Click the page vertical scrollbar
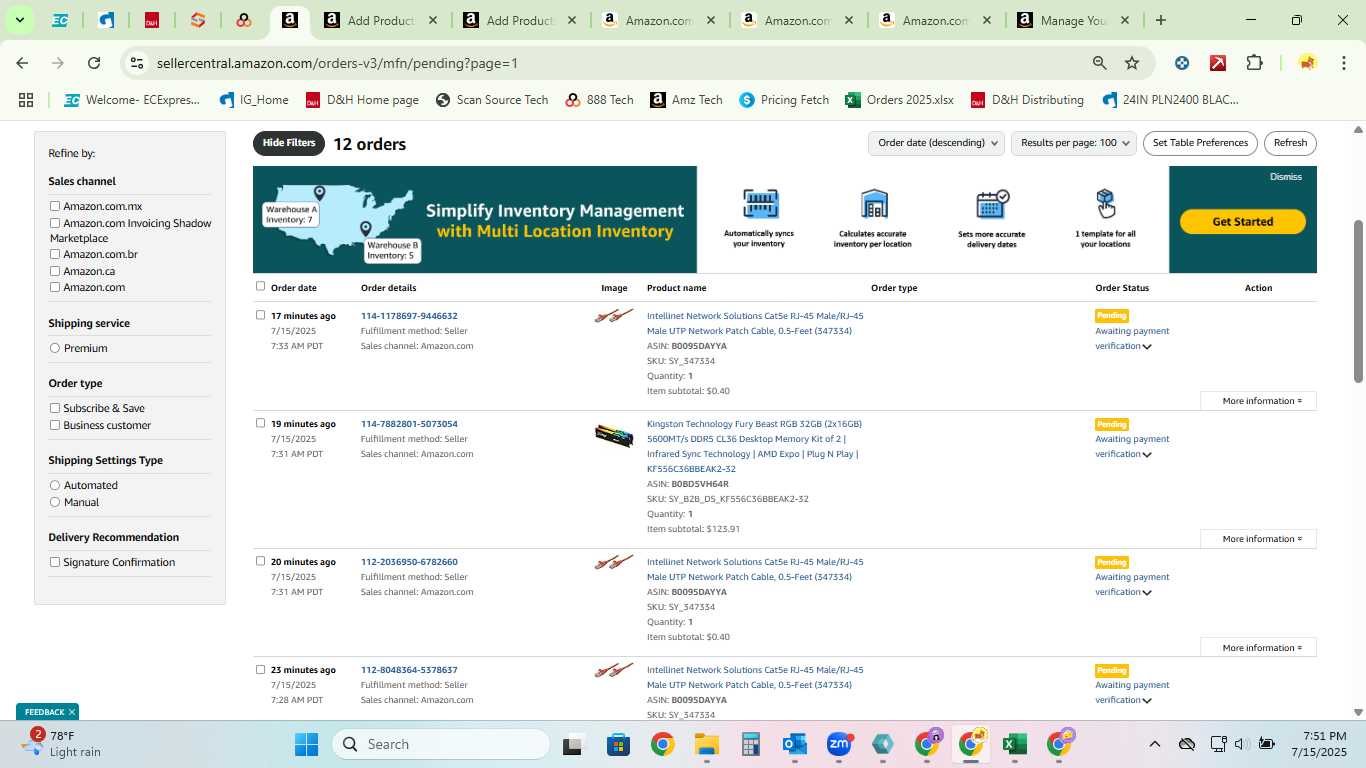The image size is (1366, 768). (1358, 300)
